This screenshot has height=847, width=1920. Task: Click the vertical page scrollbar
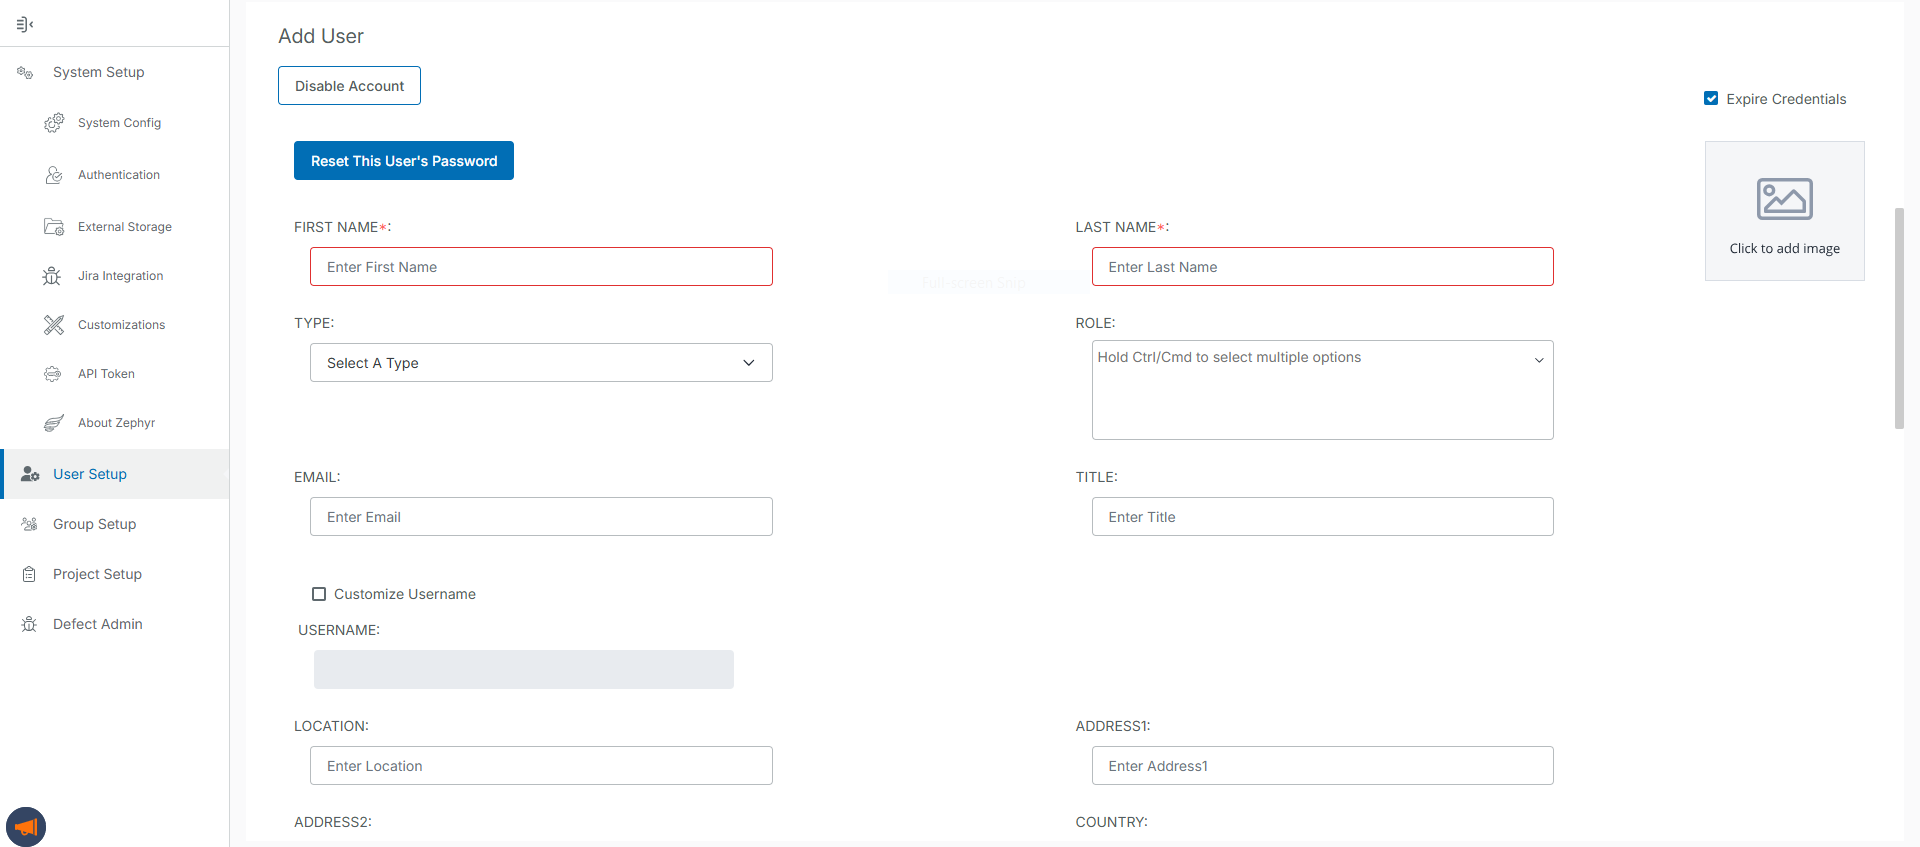[1899, 318]
